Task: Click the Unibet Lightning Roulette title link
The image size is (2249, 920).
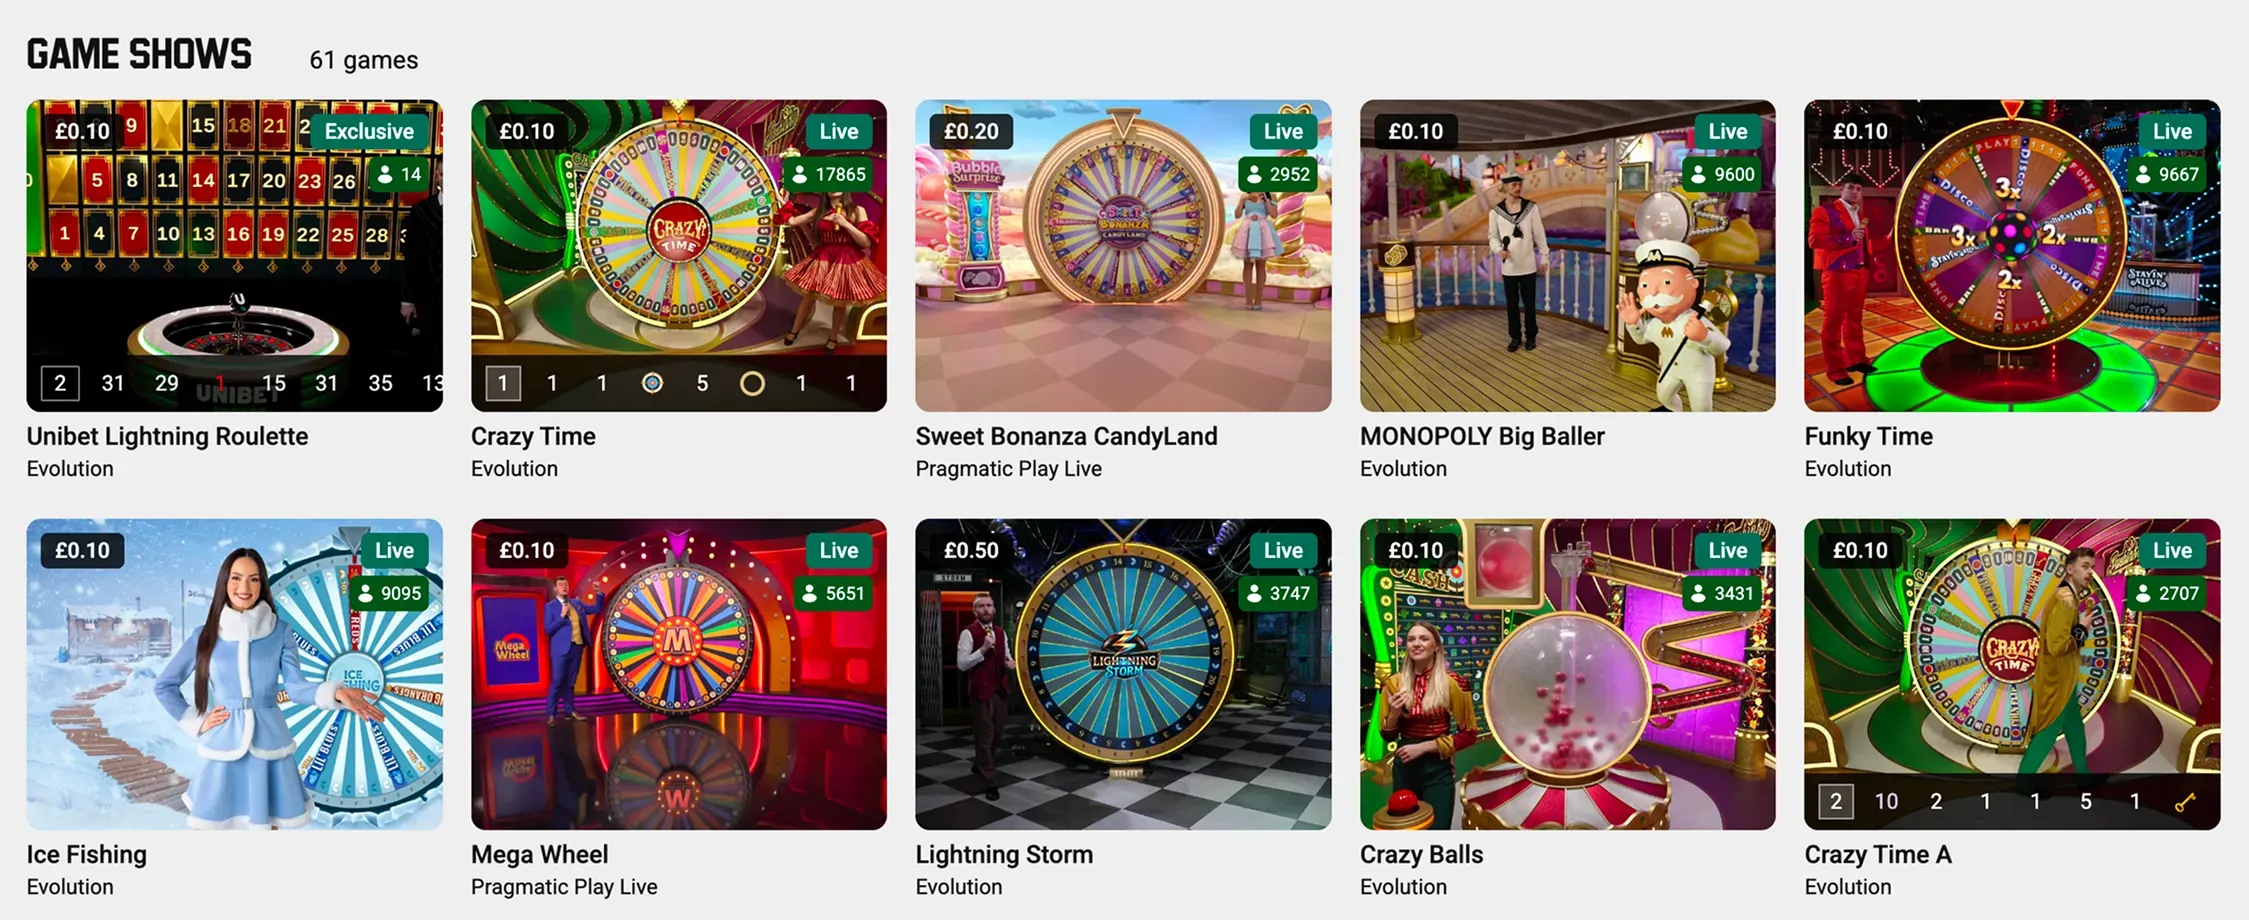Action: coord(167,436)
